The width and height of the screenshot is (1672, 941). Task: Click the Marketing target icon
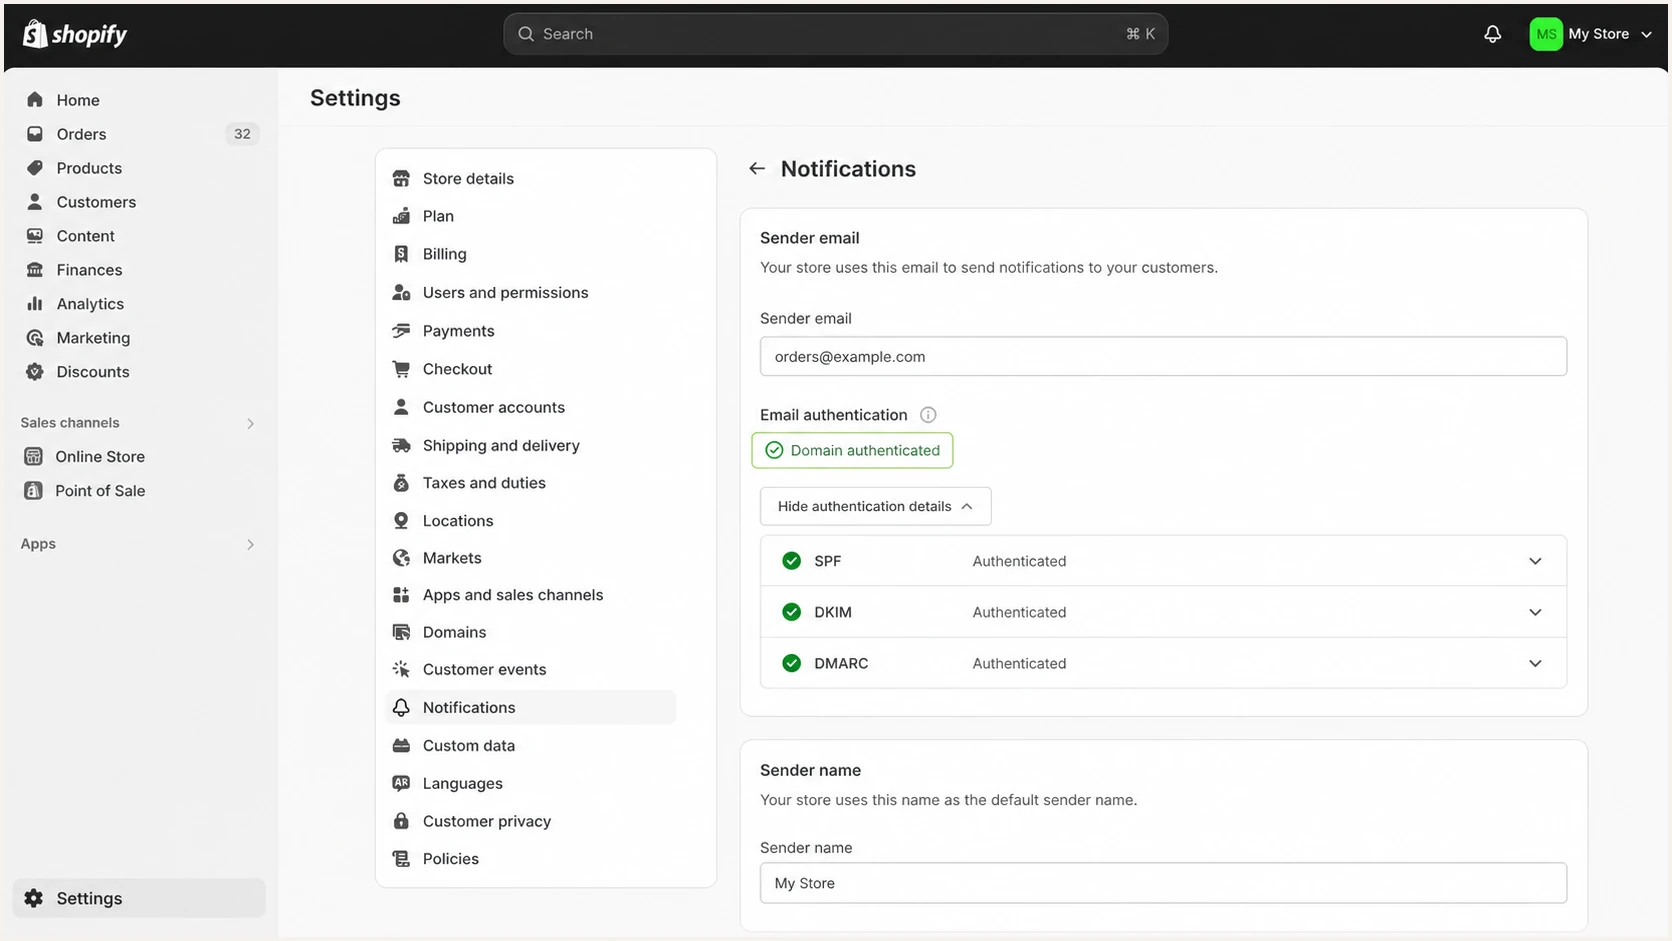[35, 338]
